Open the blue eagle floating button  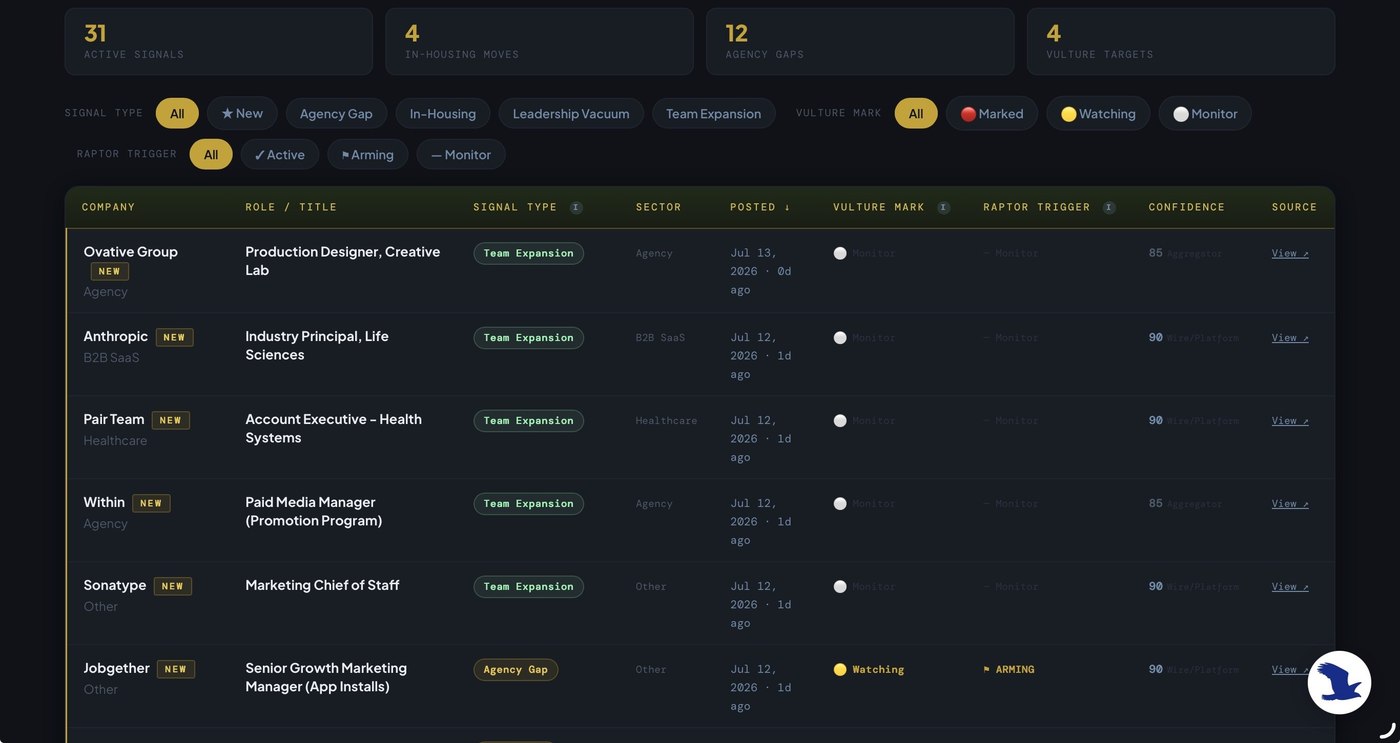(1339, 682)
